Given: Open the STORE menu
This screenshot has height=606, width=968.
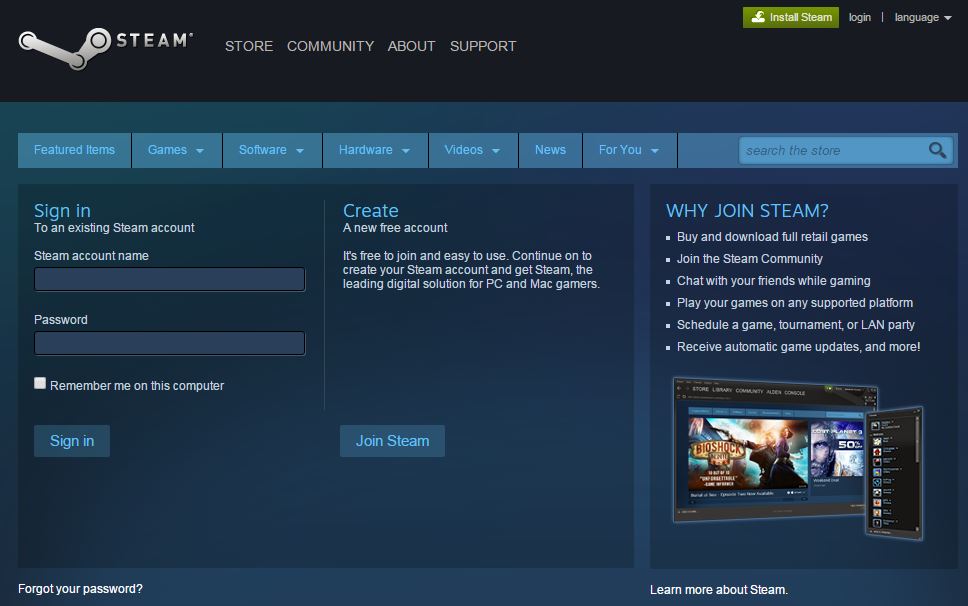Looking at the screenshot, I should click(x=248, y=46).
